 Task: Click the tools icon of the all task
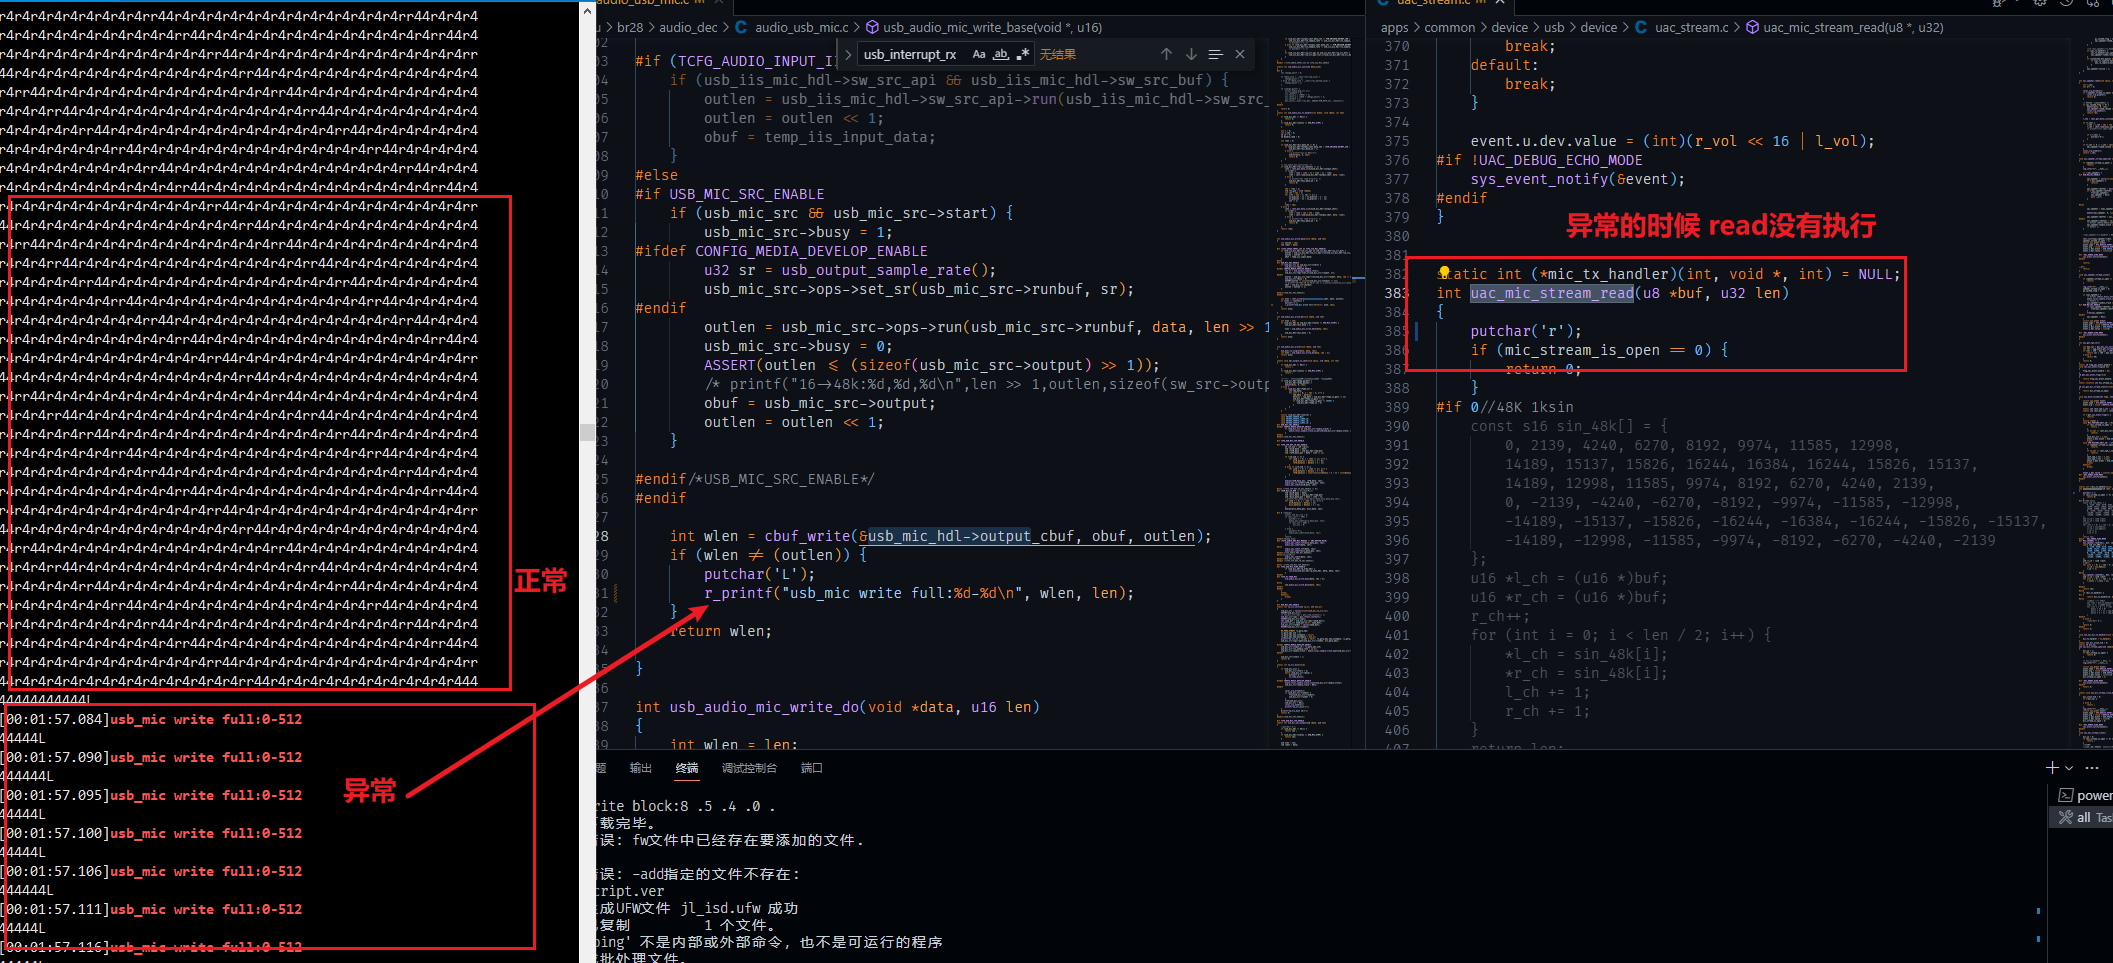click(x=2066, y=817)
